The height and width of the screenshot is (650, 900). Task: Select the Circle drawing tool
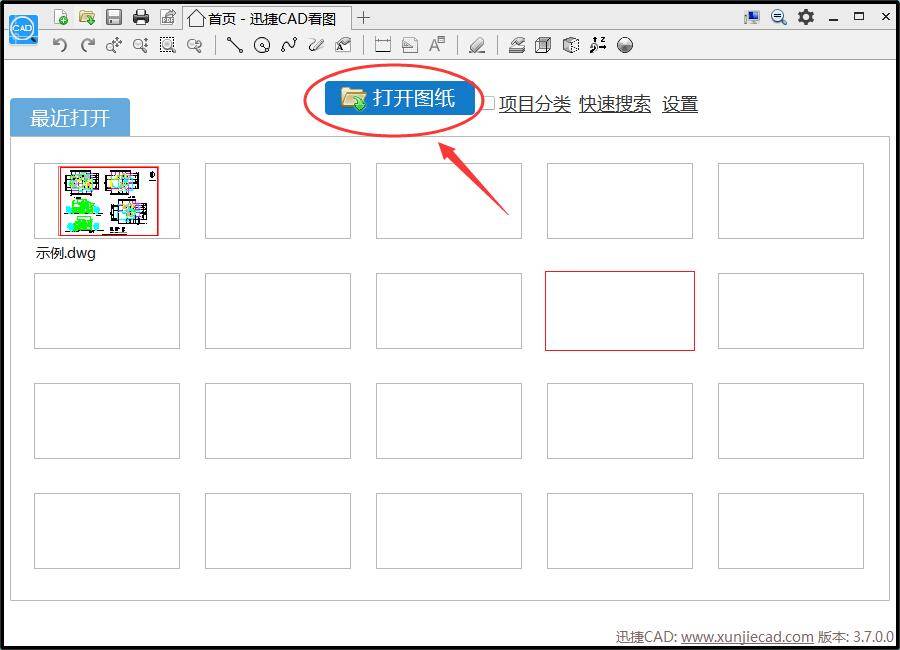[x=261, y=45]
